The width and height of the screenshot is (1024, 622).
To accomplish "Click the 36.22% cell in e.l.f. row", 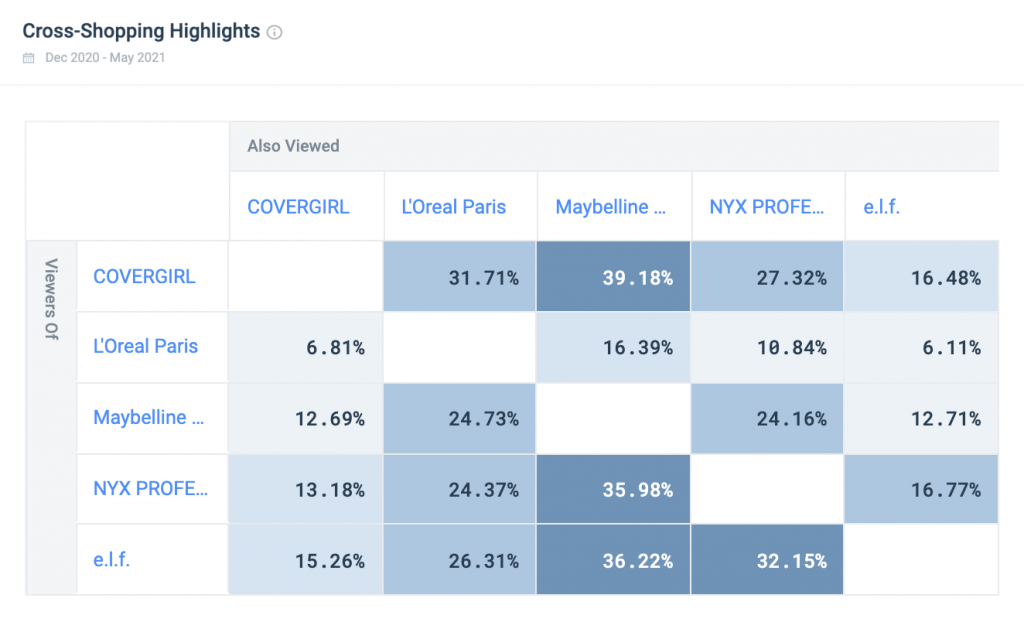I will (x=613, y=560).
